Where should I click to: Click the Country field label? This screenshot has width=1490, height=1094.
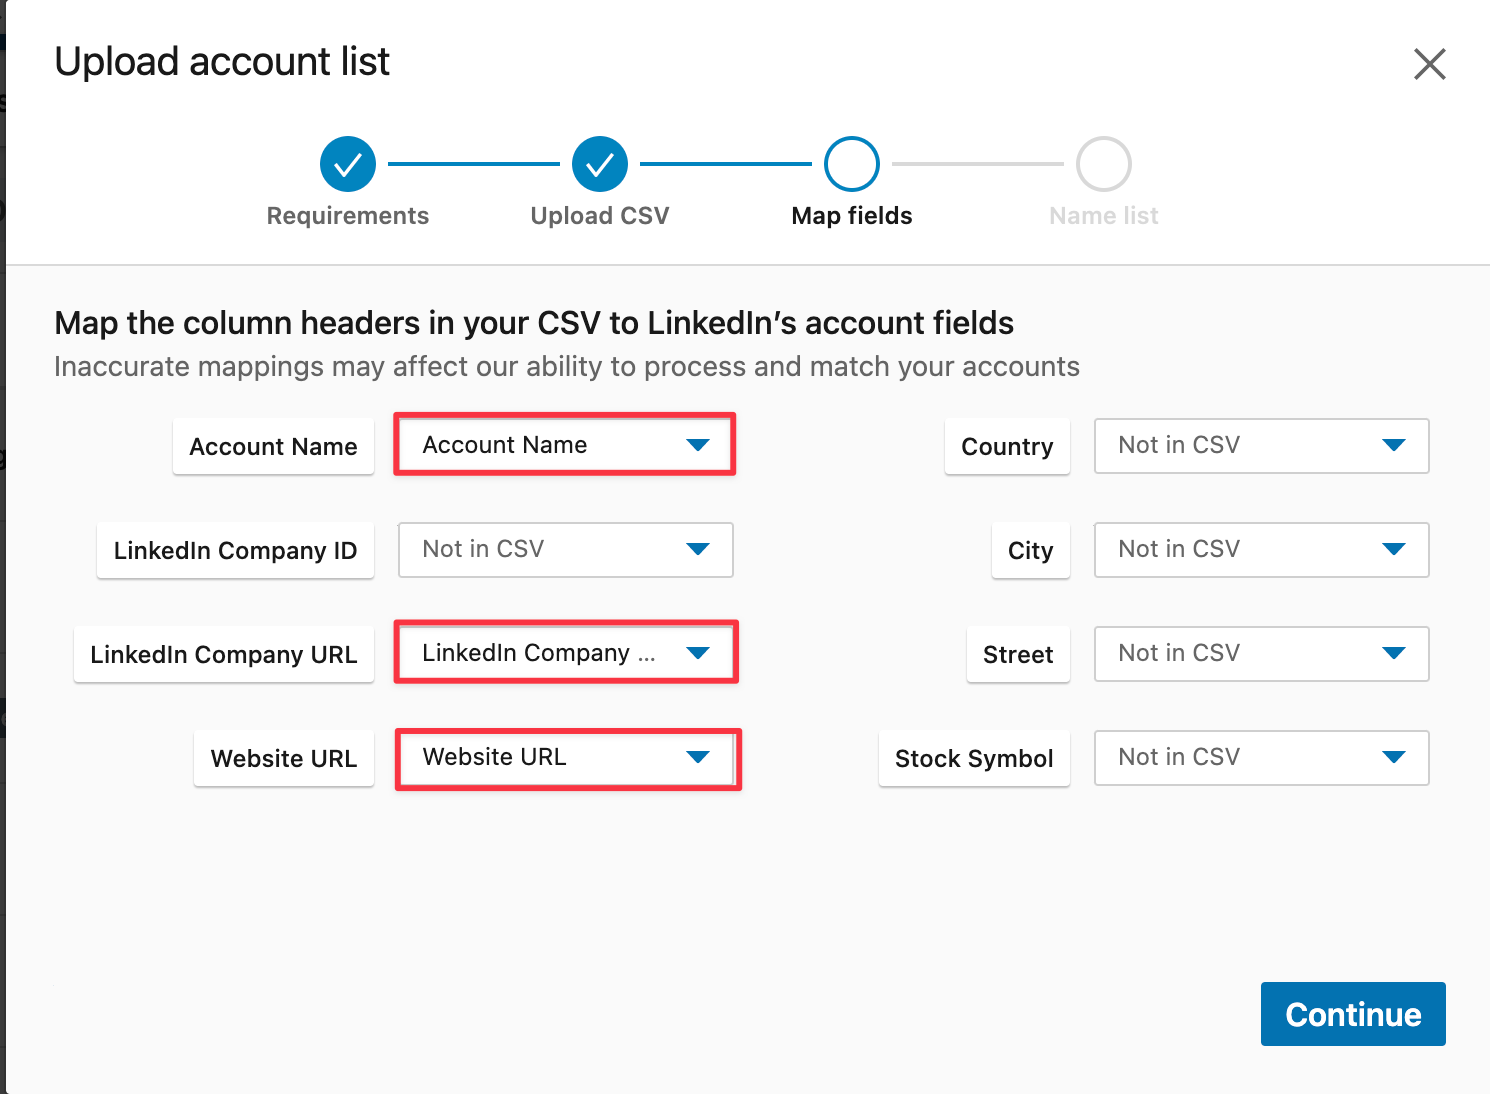pos(1007,446)
